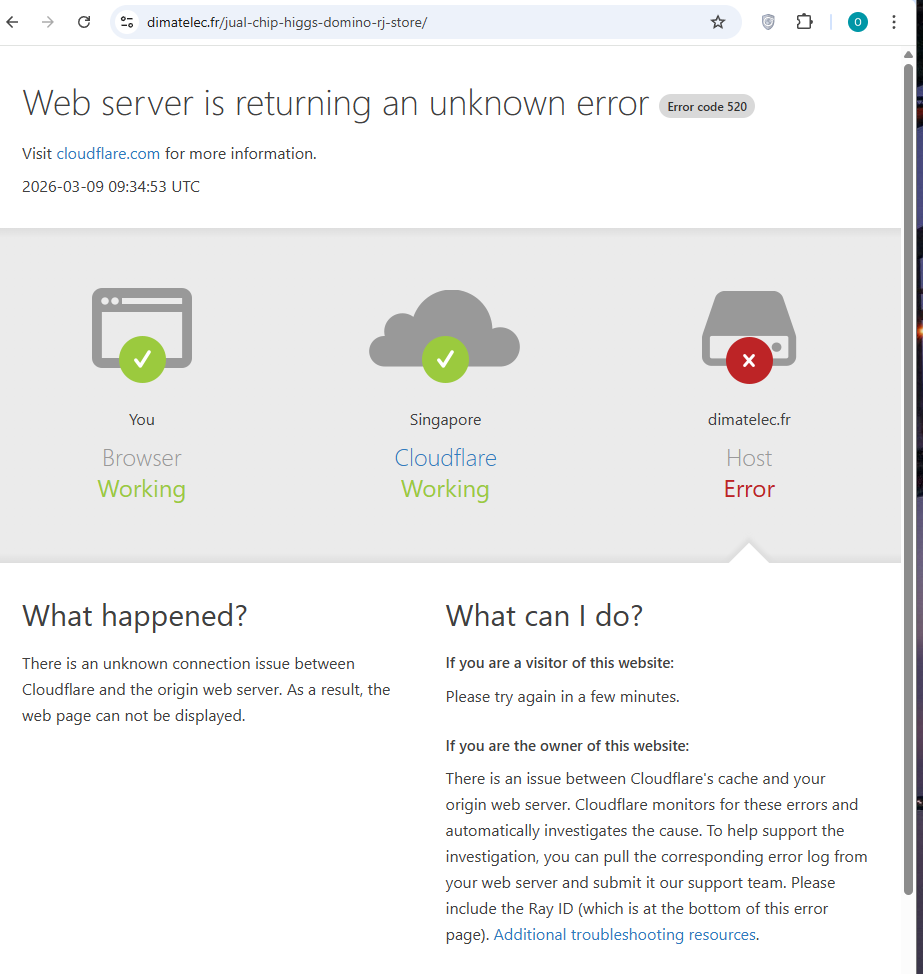Open the profile avatar menu
This screenshot has height=974, width=923.
pos(858,22)
